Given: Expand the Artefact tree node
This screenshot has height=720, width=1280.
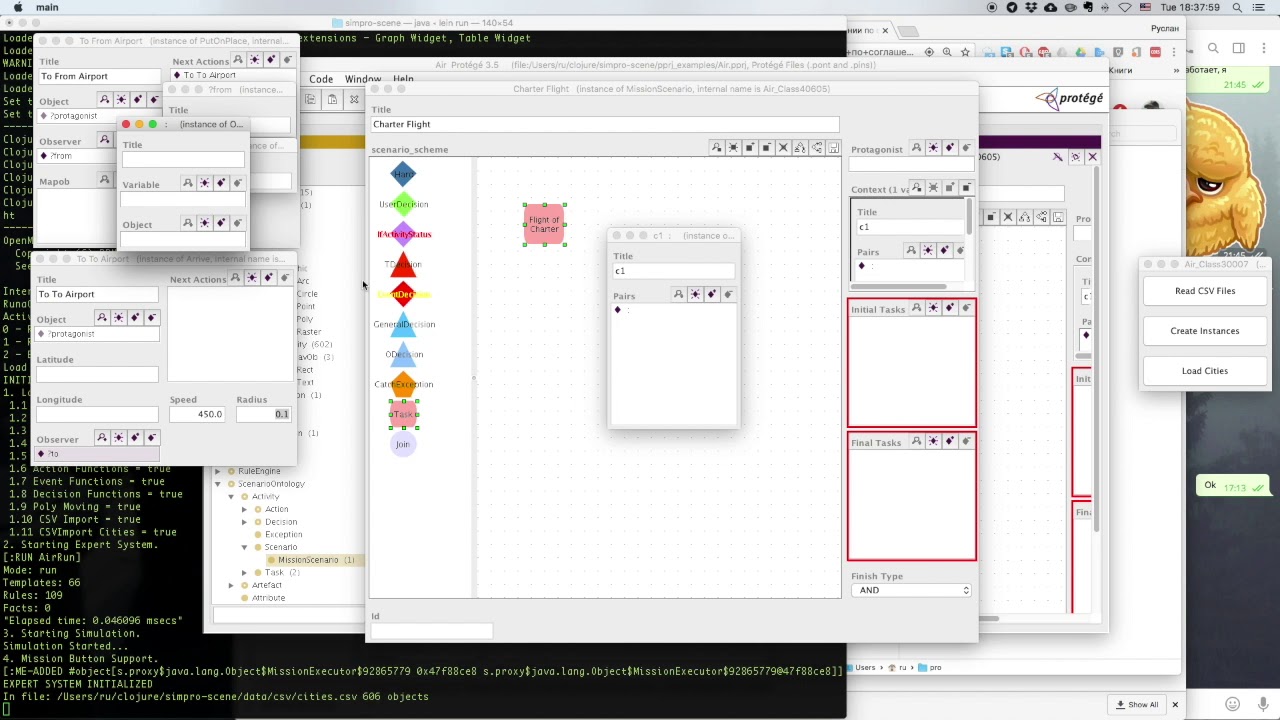Looking at the screenshot, I should [x=231, y=585].
